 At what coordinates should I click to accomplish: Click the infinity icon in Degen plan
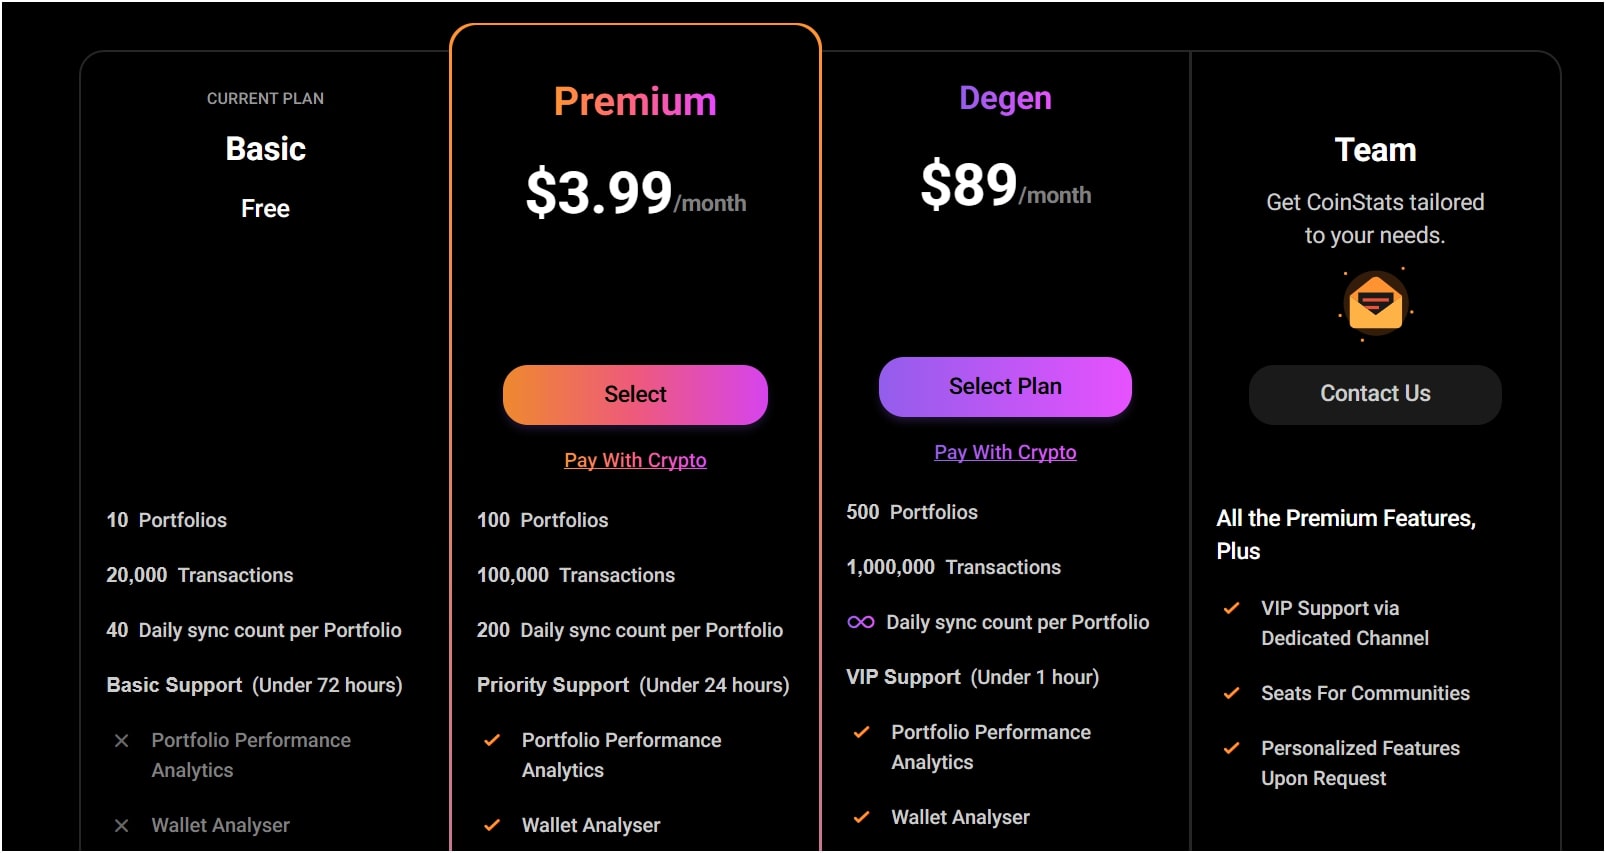coord(860,622)
